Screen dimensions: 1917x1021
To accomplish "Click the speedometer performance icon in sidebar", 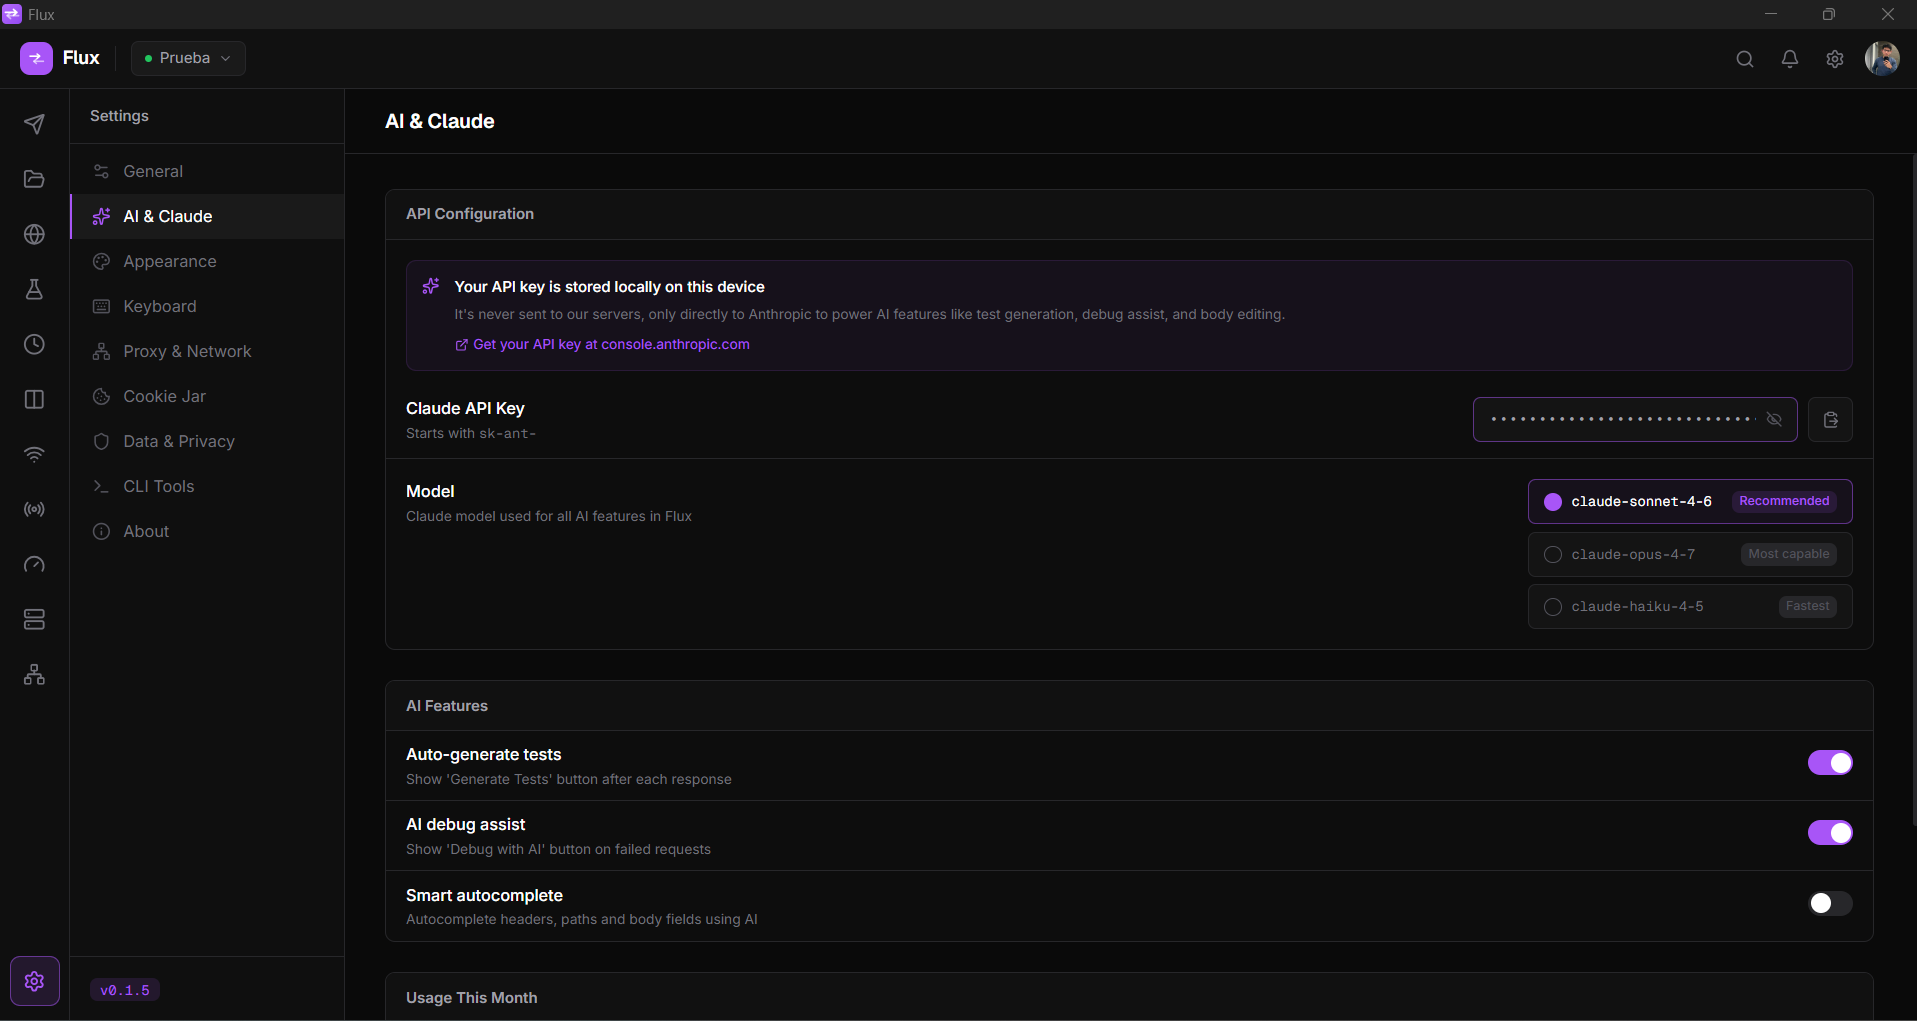I will point(34,564).
